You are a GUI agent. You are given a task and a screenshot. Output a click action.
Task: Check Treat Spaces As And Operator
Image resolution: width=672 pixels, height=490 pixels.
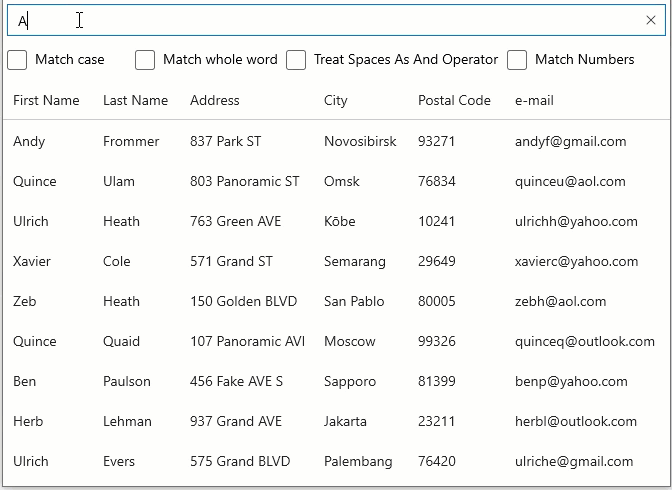pyautogui.click(x=296, y=60)
